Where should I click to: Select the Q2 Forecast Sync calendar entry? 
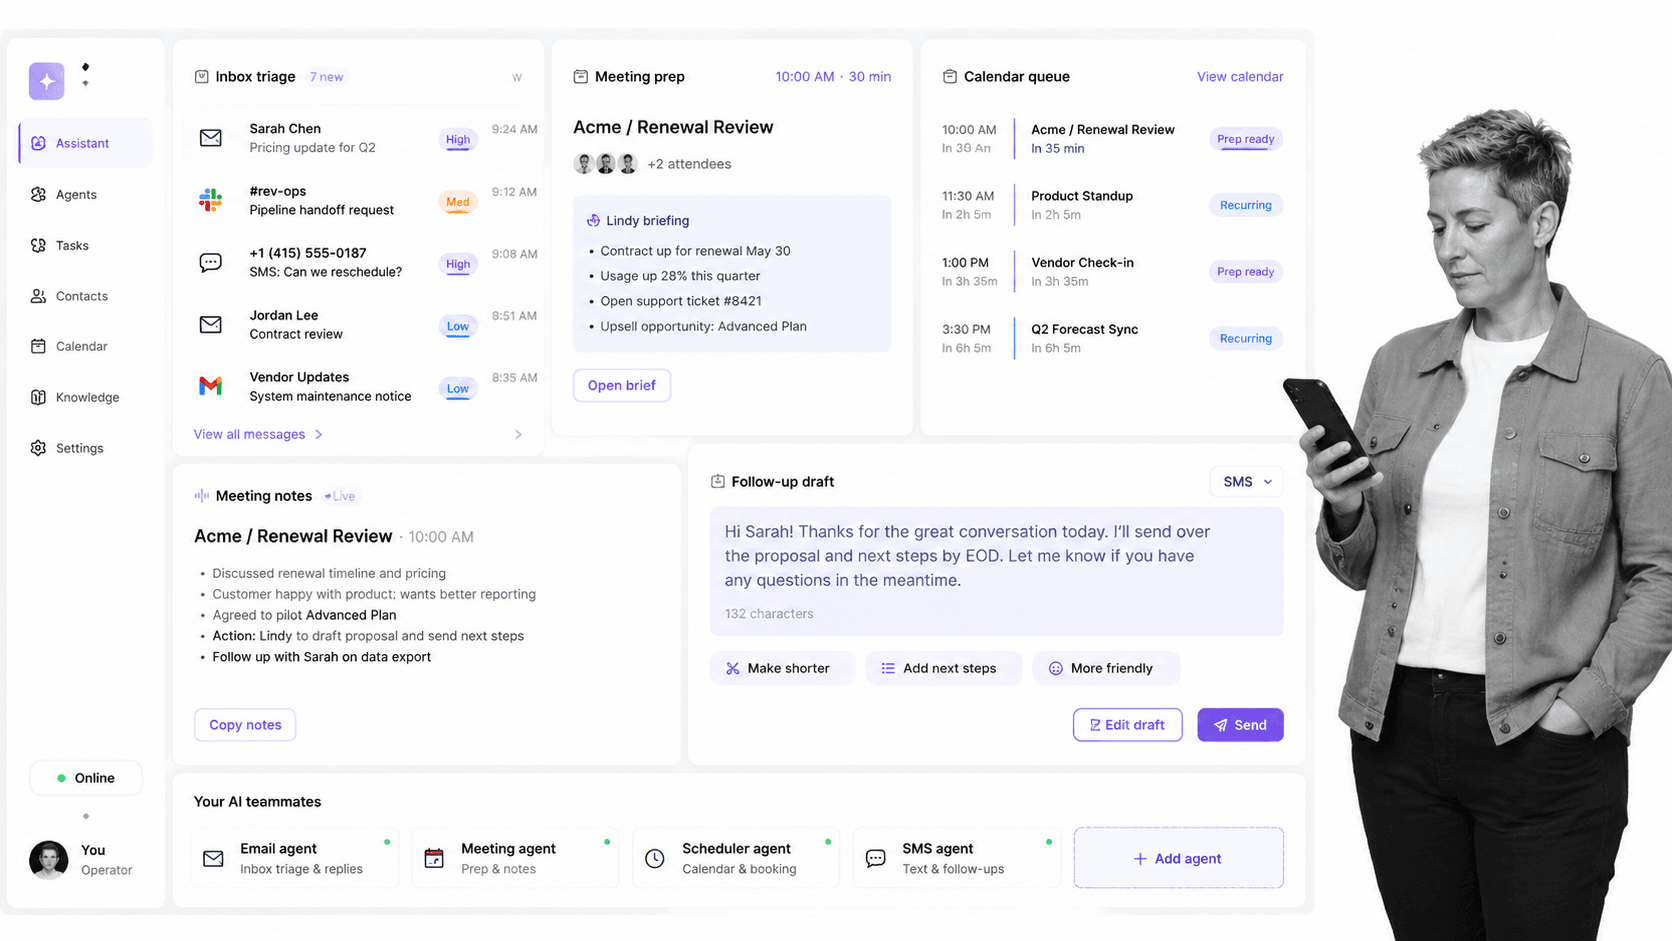tap(1112, 338)
